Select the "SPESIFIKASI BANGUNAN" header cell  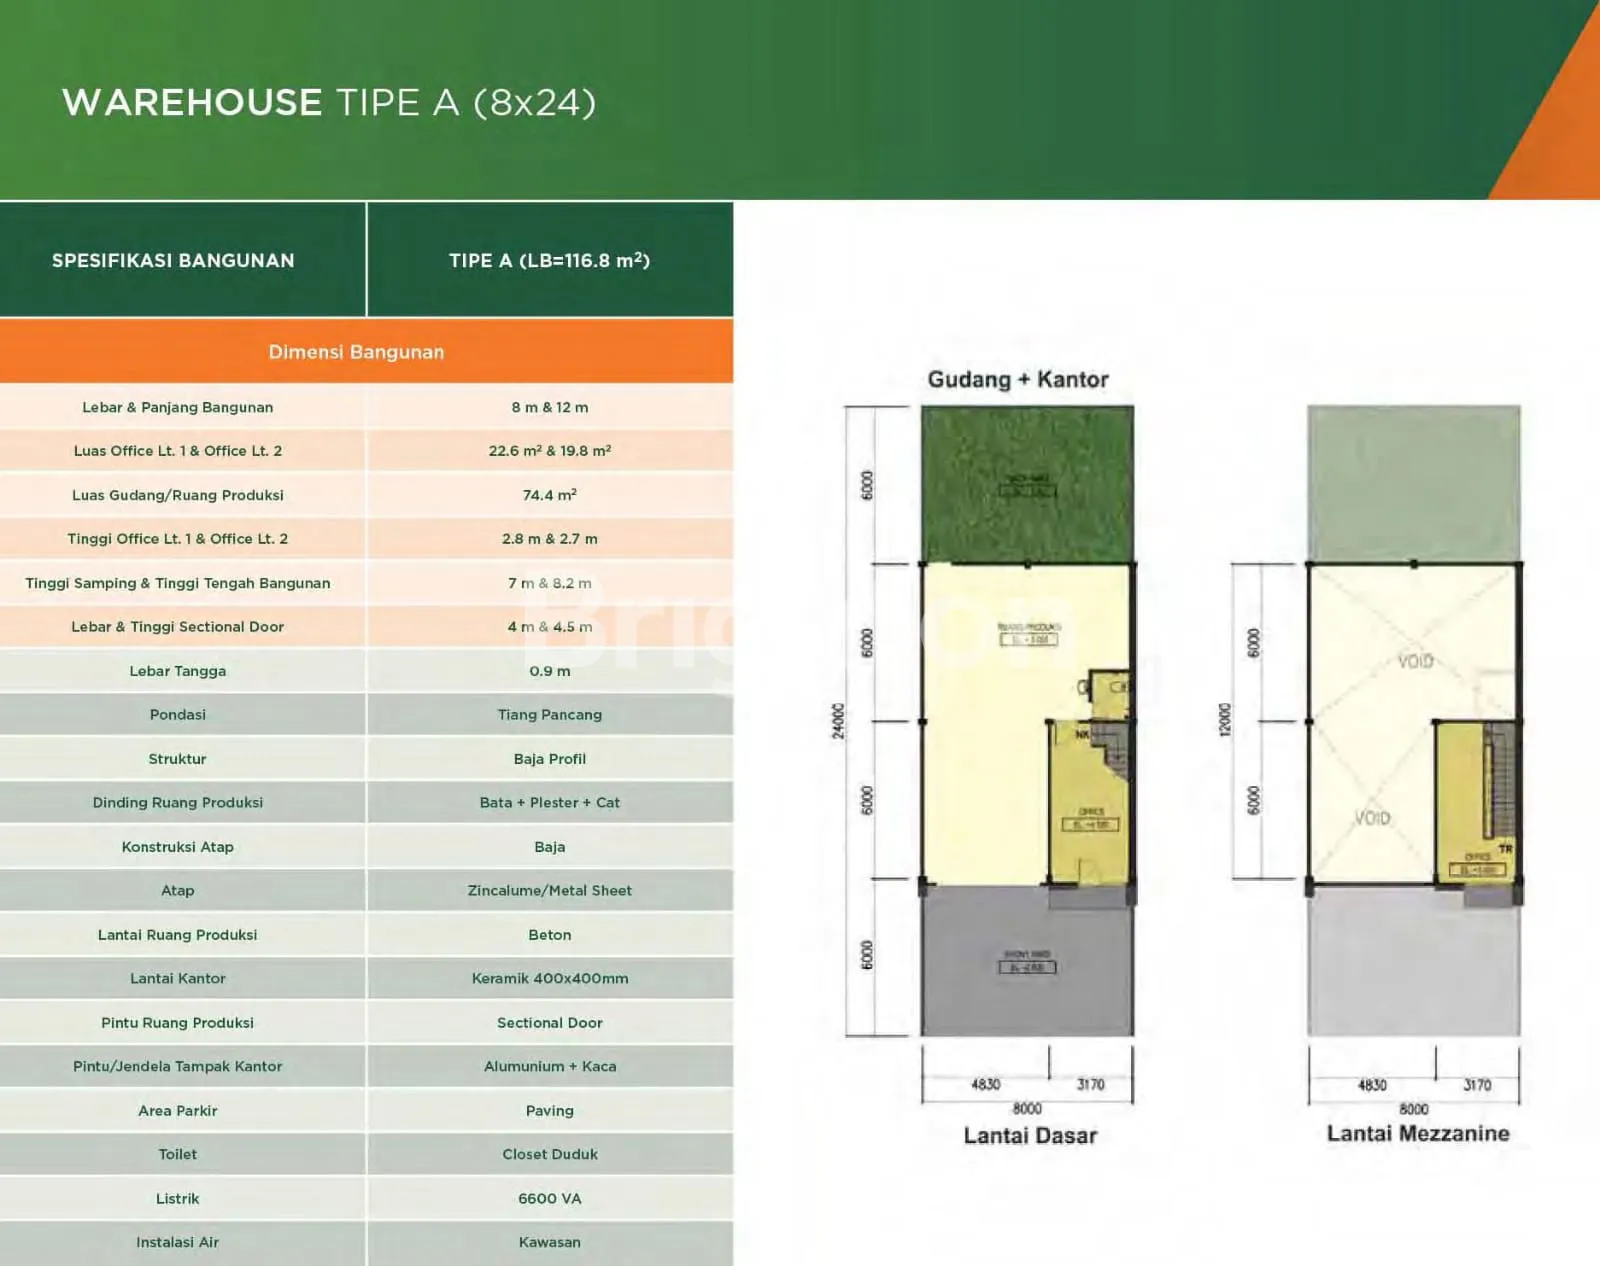tap(173, 260)
